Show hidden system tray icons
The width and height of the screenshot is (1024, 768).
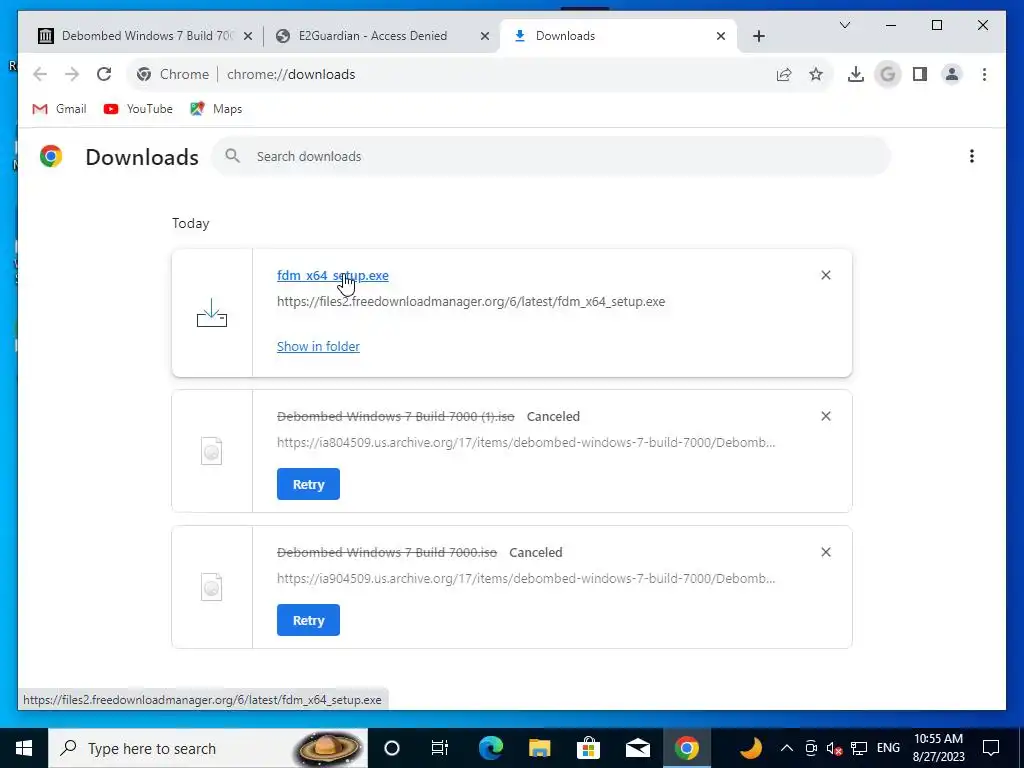click(x=787, y=748)
